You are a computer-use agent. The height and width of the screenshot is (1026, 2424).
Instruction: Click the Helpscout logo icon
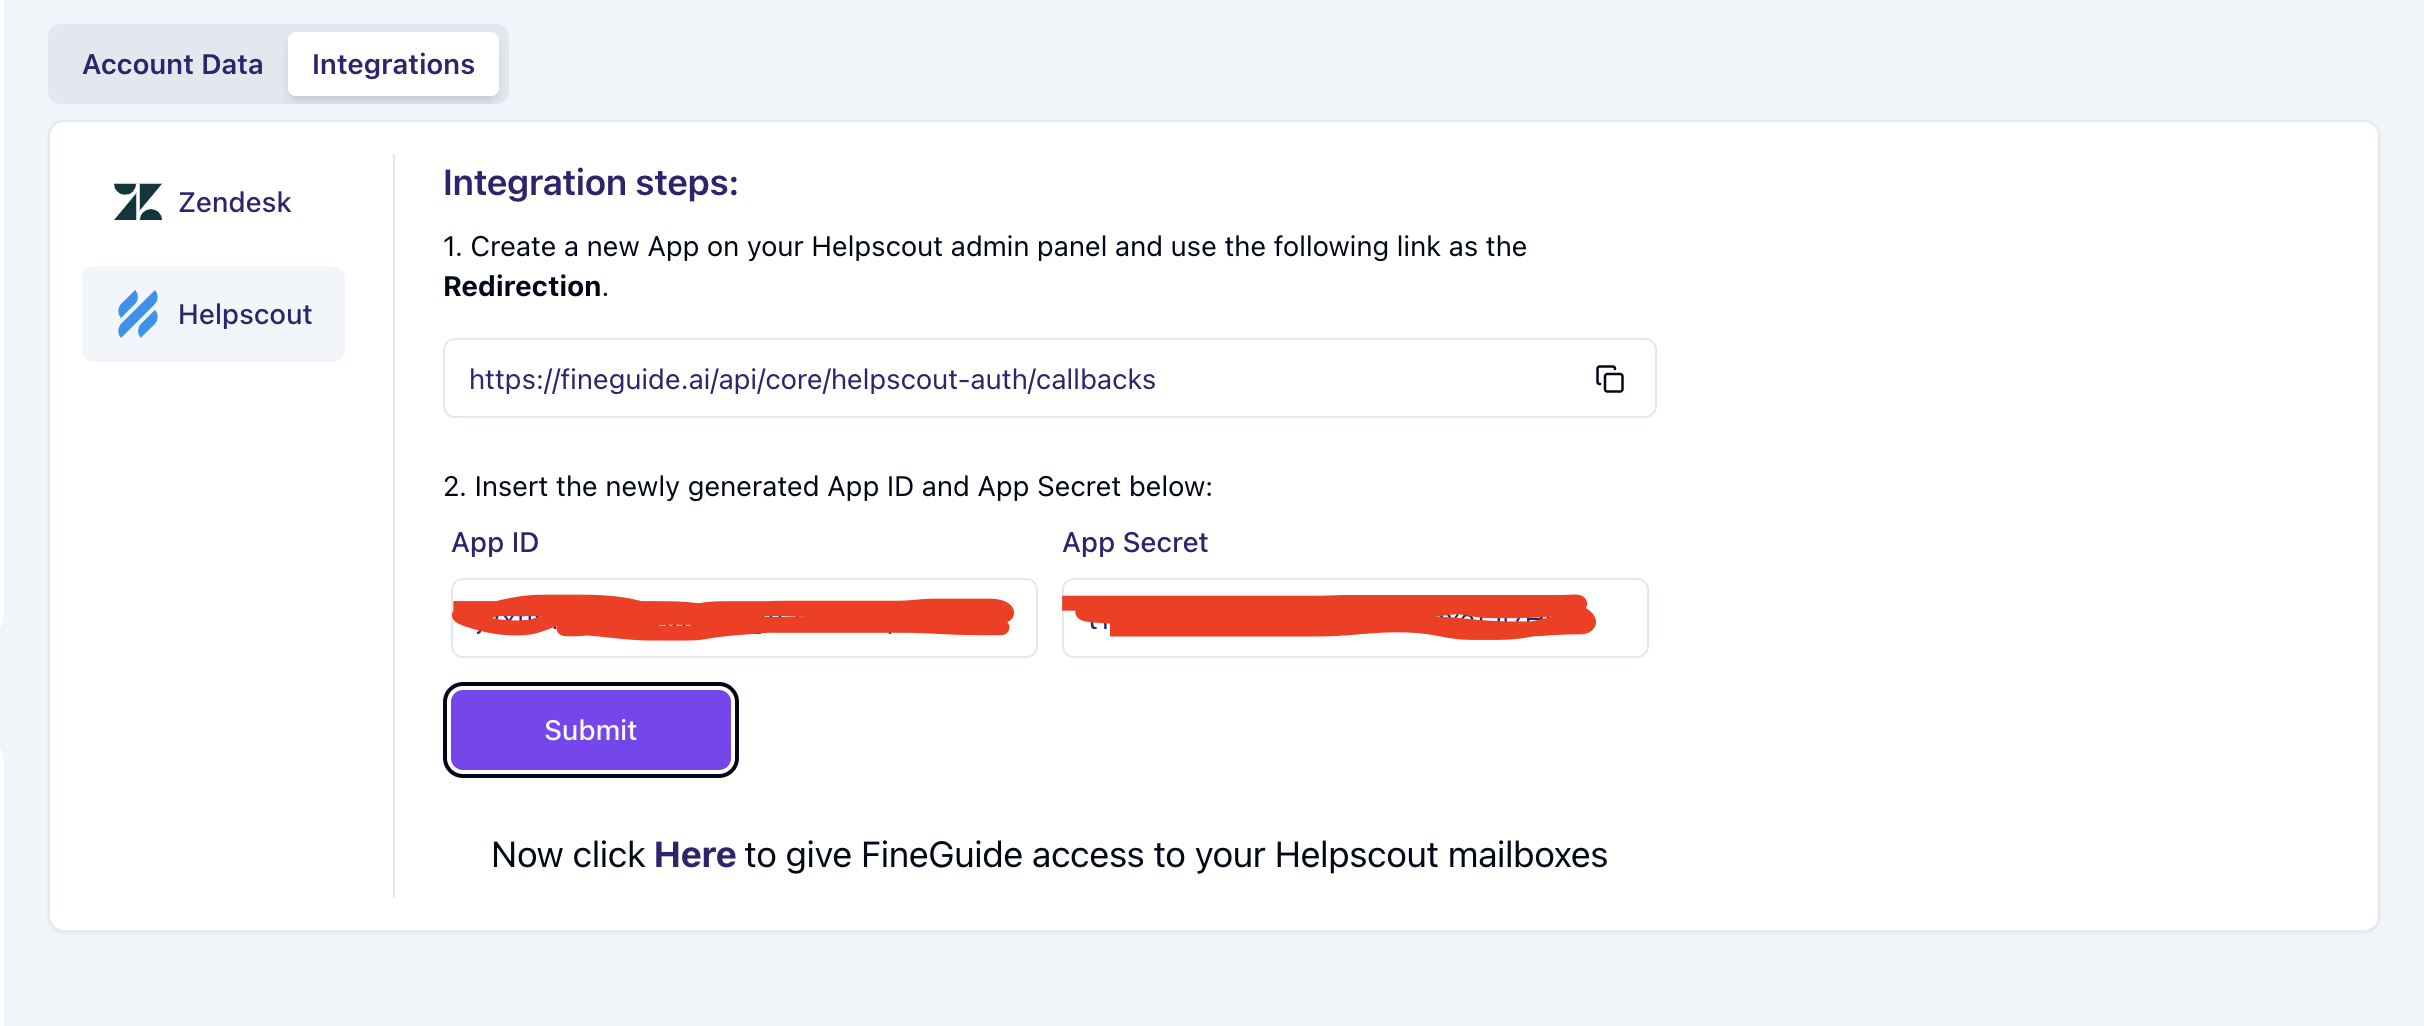click(x=138, y=314)
